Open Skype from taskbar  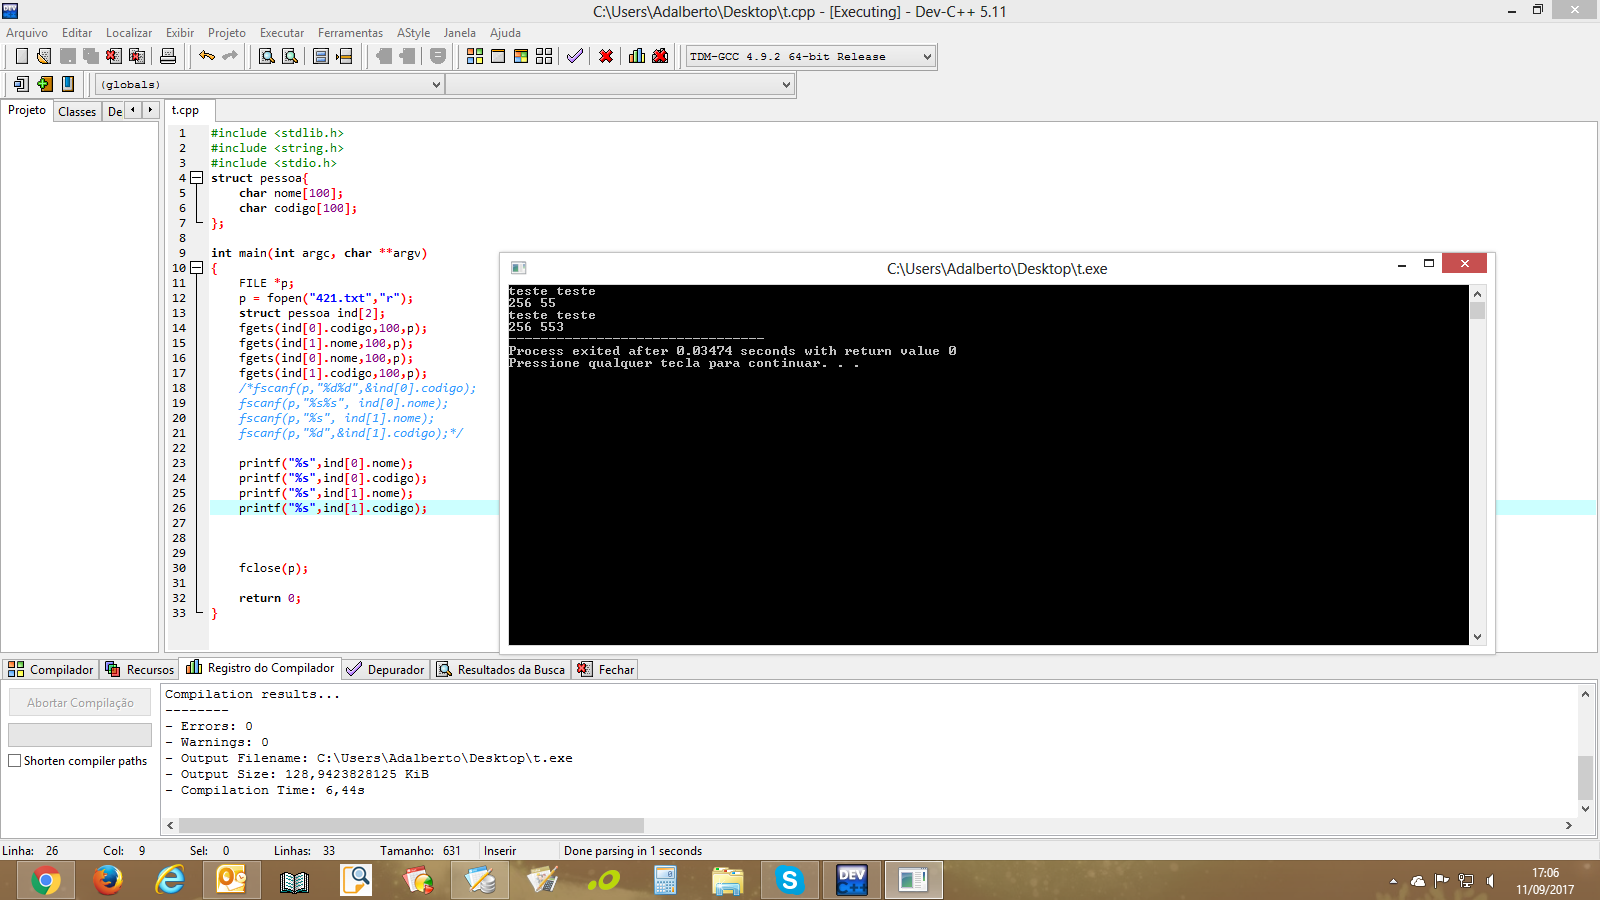pyautogui.click(x=790, y=880)
